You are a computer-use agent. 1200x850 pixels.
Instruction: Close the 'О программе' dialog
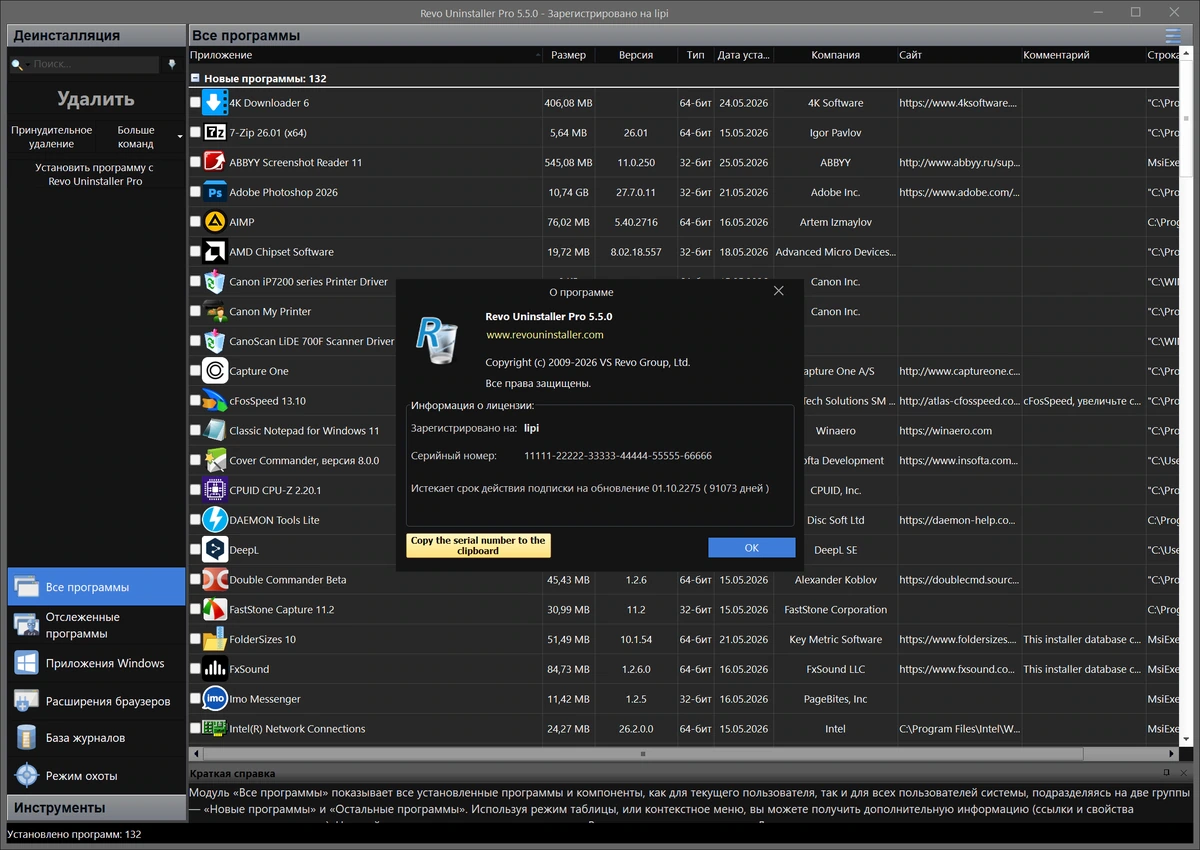coord(779,291)
